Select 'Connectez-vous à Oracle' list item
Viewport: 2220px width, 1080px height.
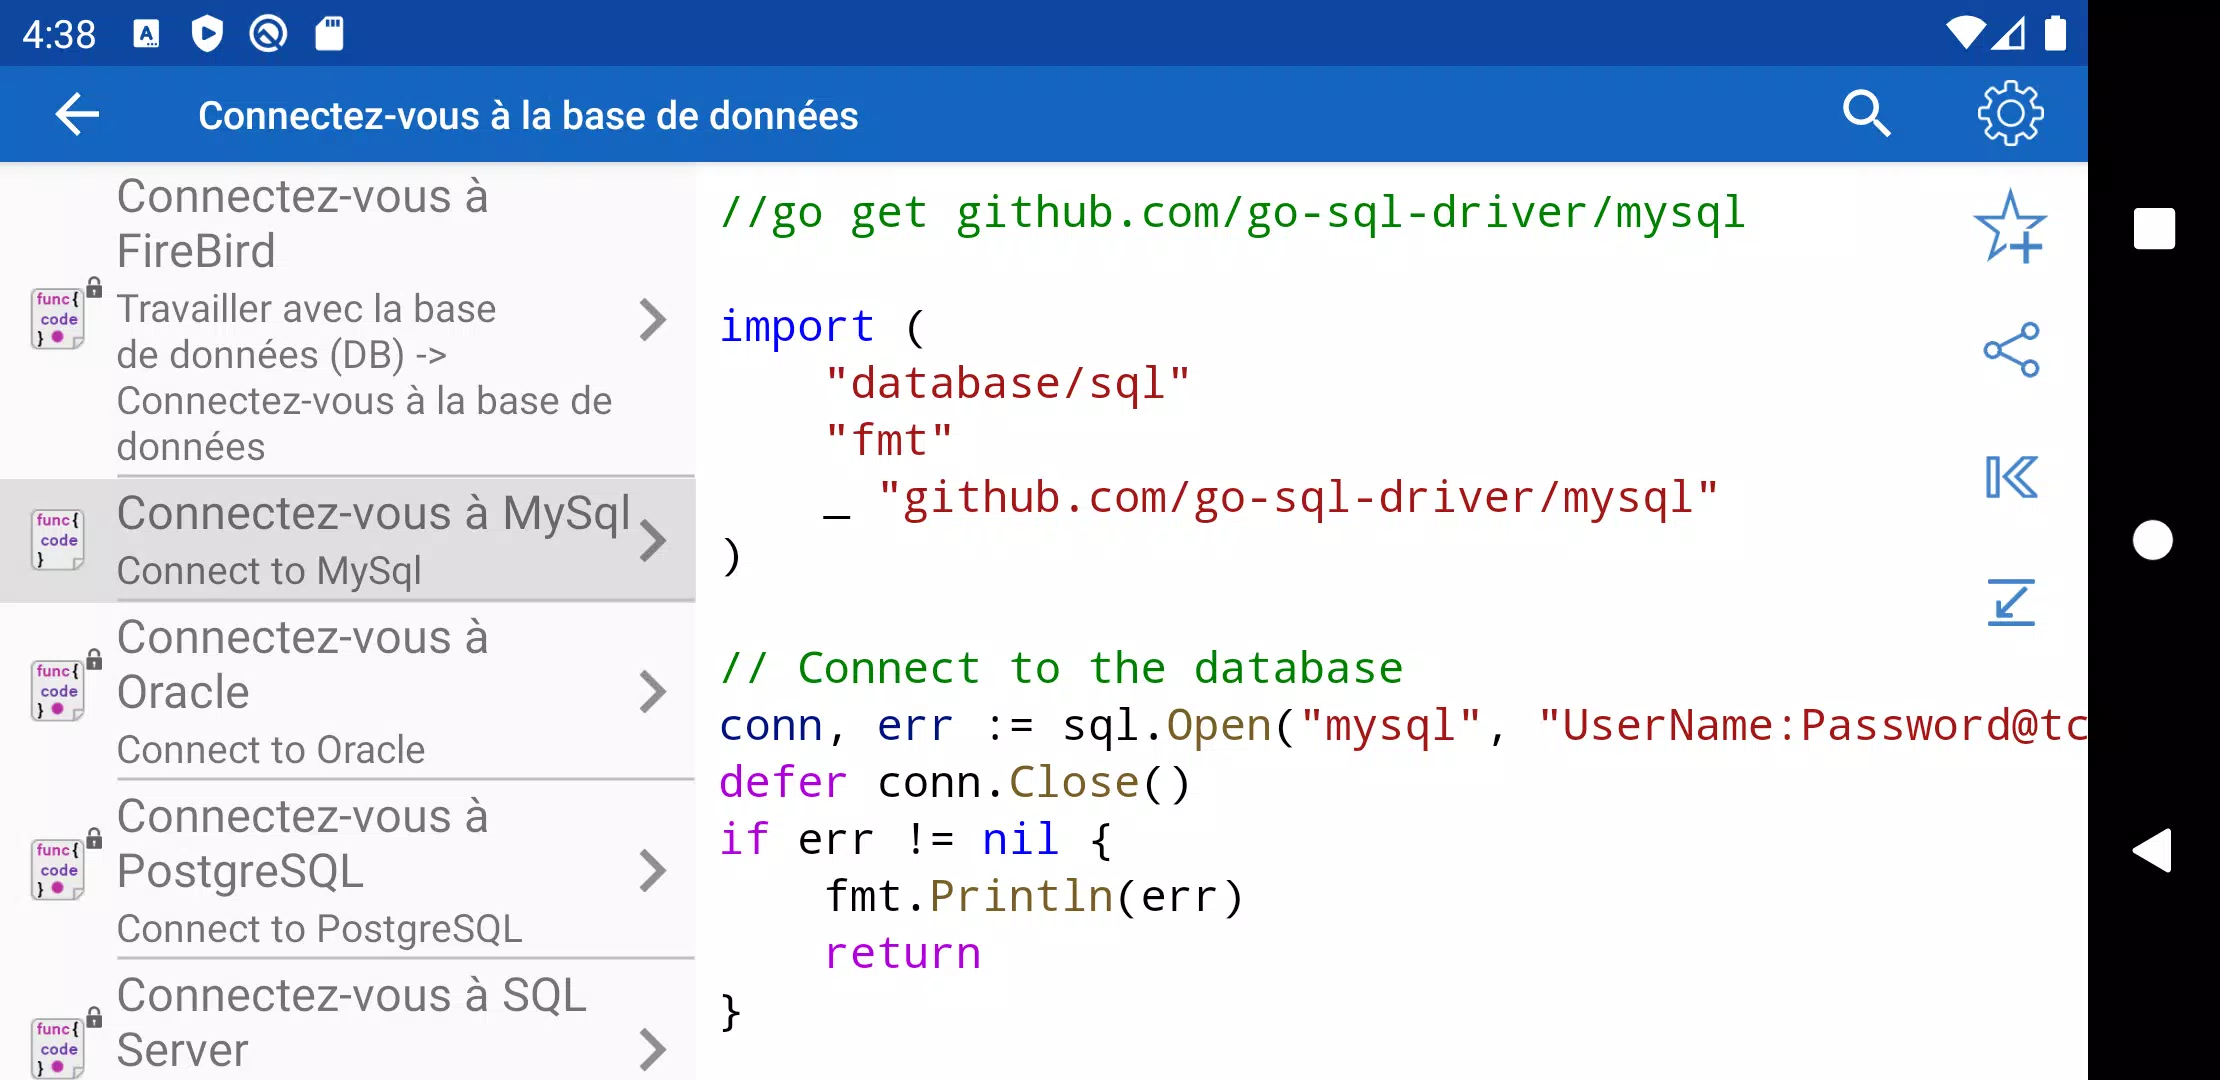tap(347, 692)
